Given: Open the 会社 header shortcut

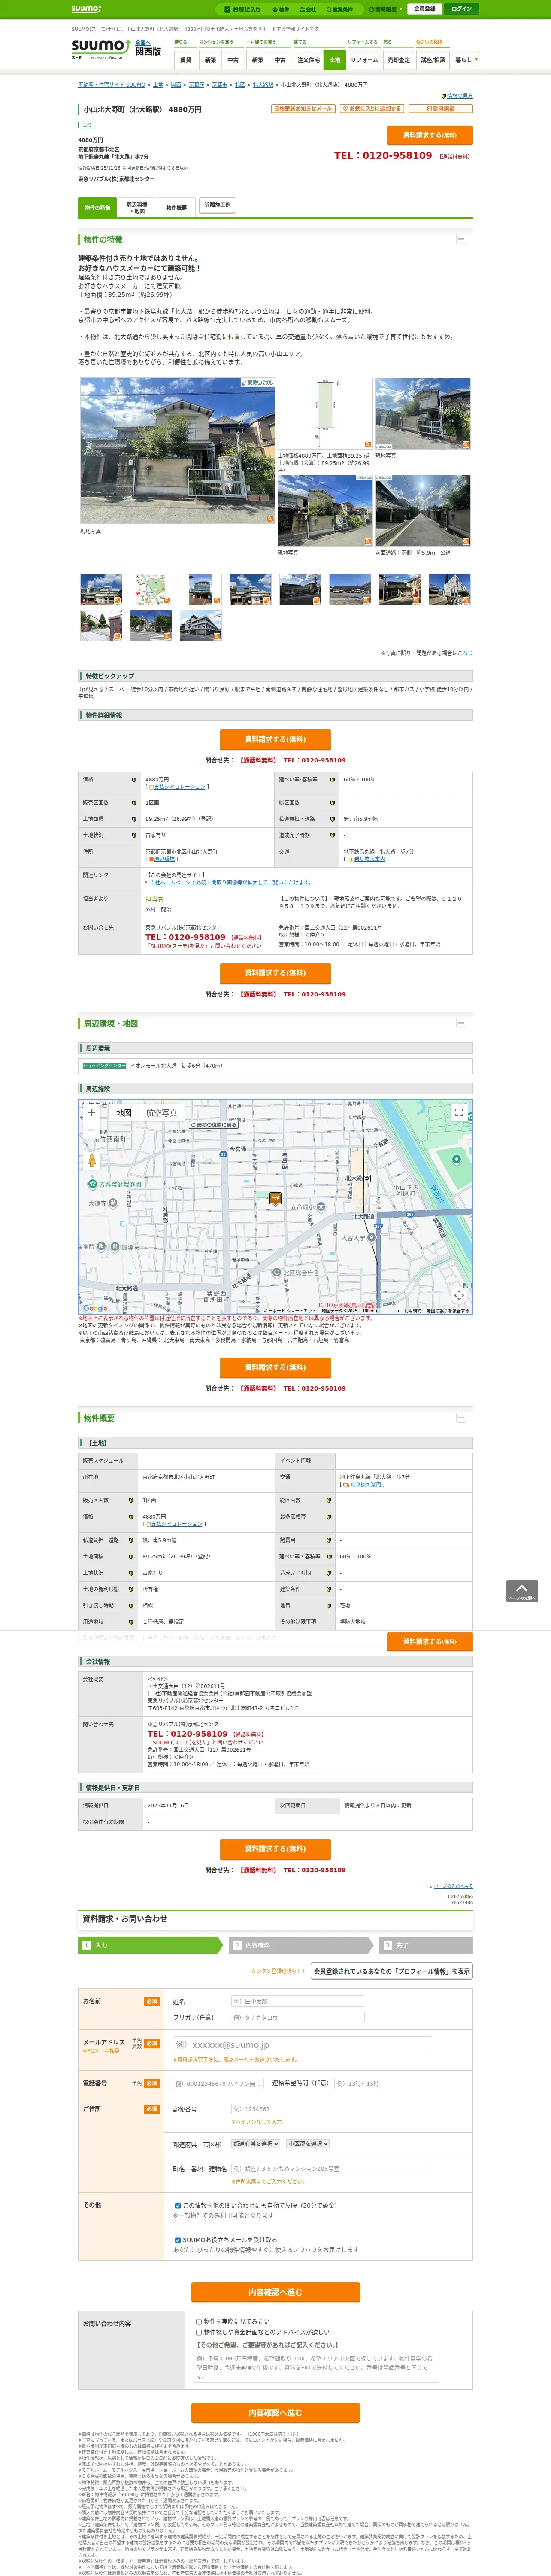Looking at the screenshot, I should 308,9.
